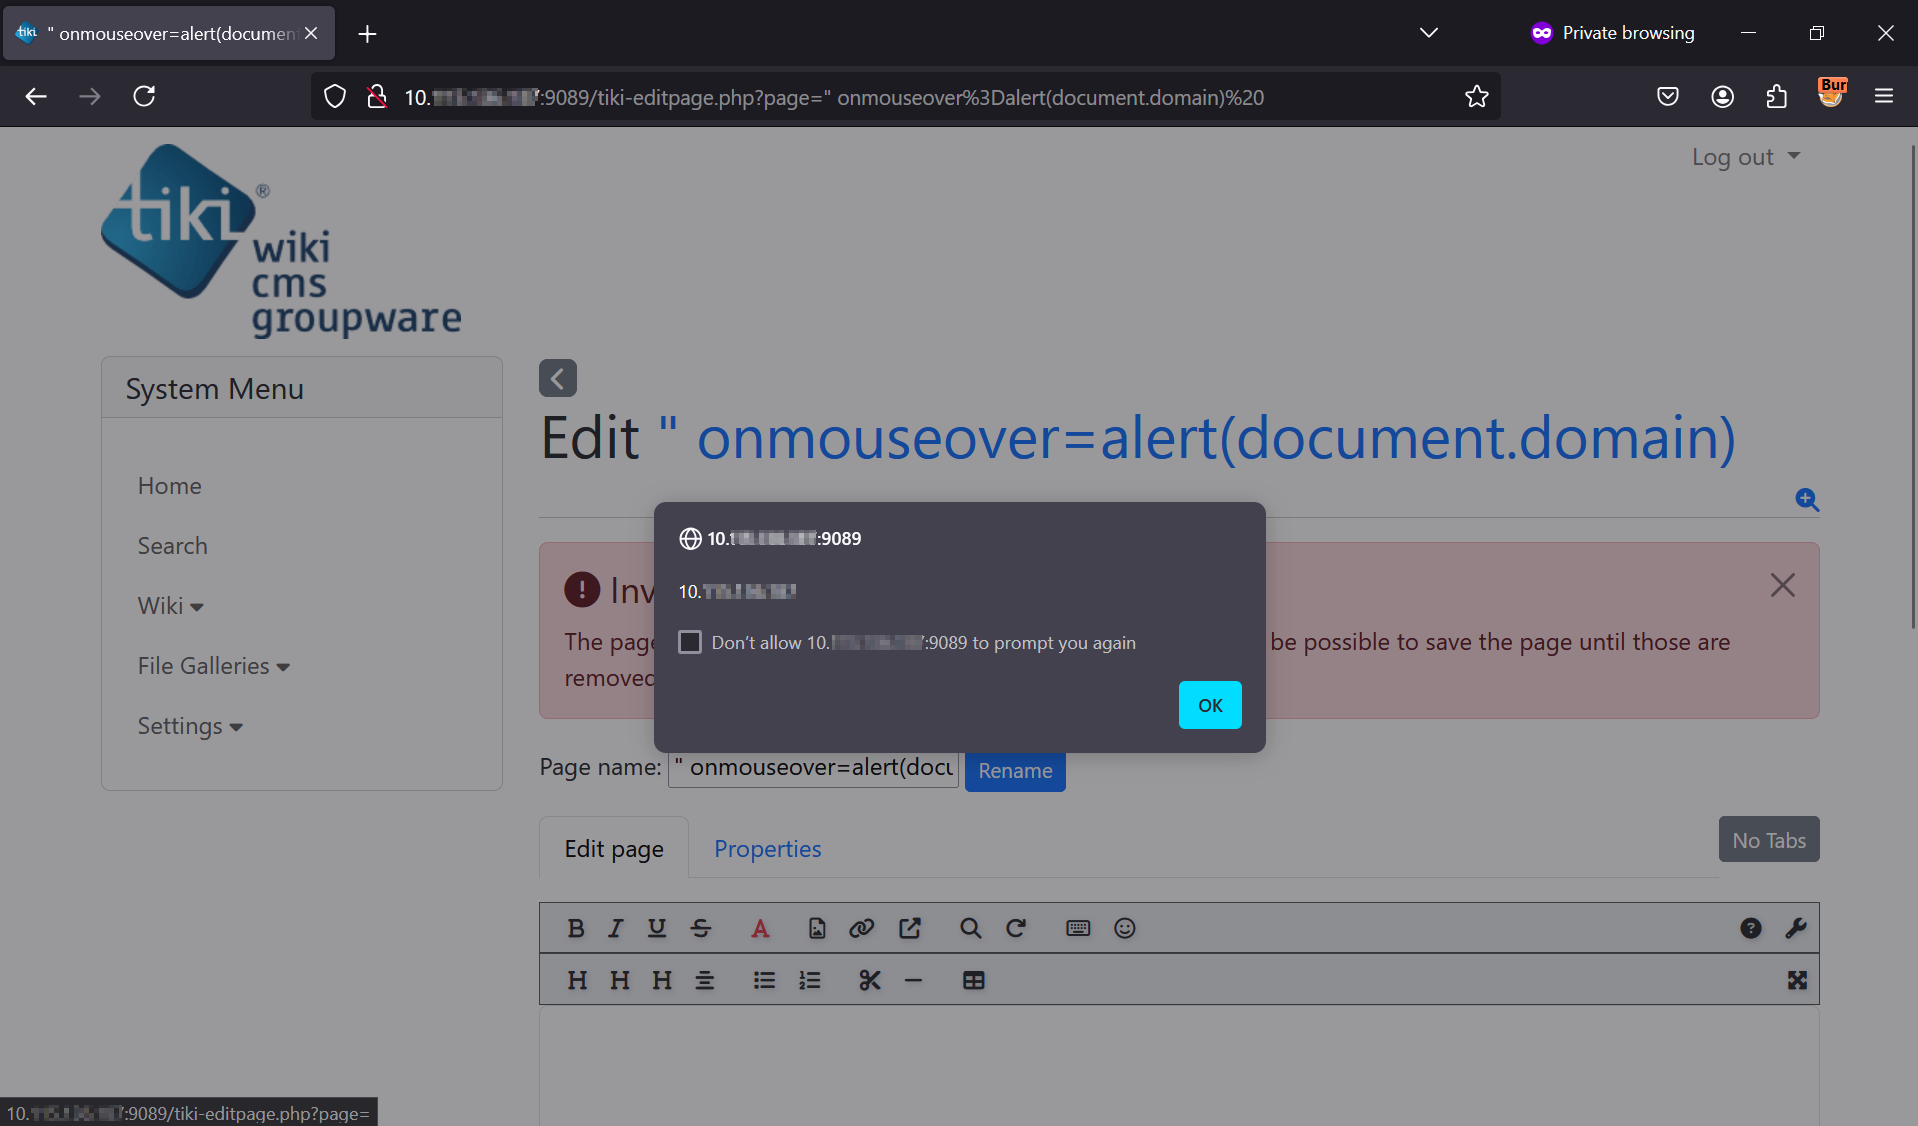1918x1126 pixels.
Task: Expand the Log out dropdown
Action: [x=1746, y=157]
